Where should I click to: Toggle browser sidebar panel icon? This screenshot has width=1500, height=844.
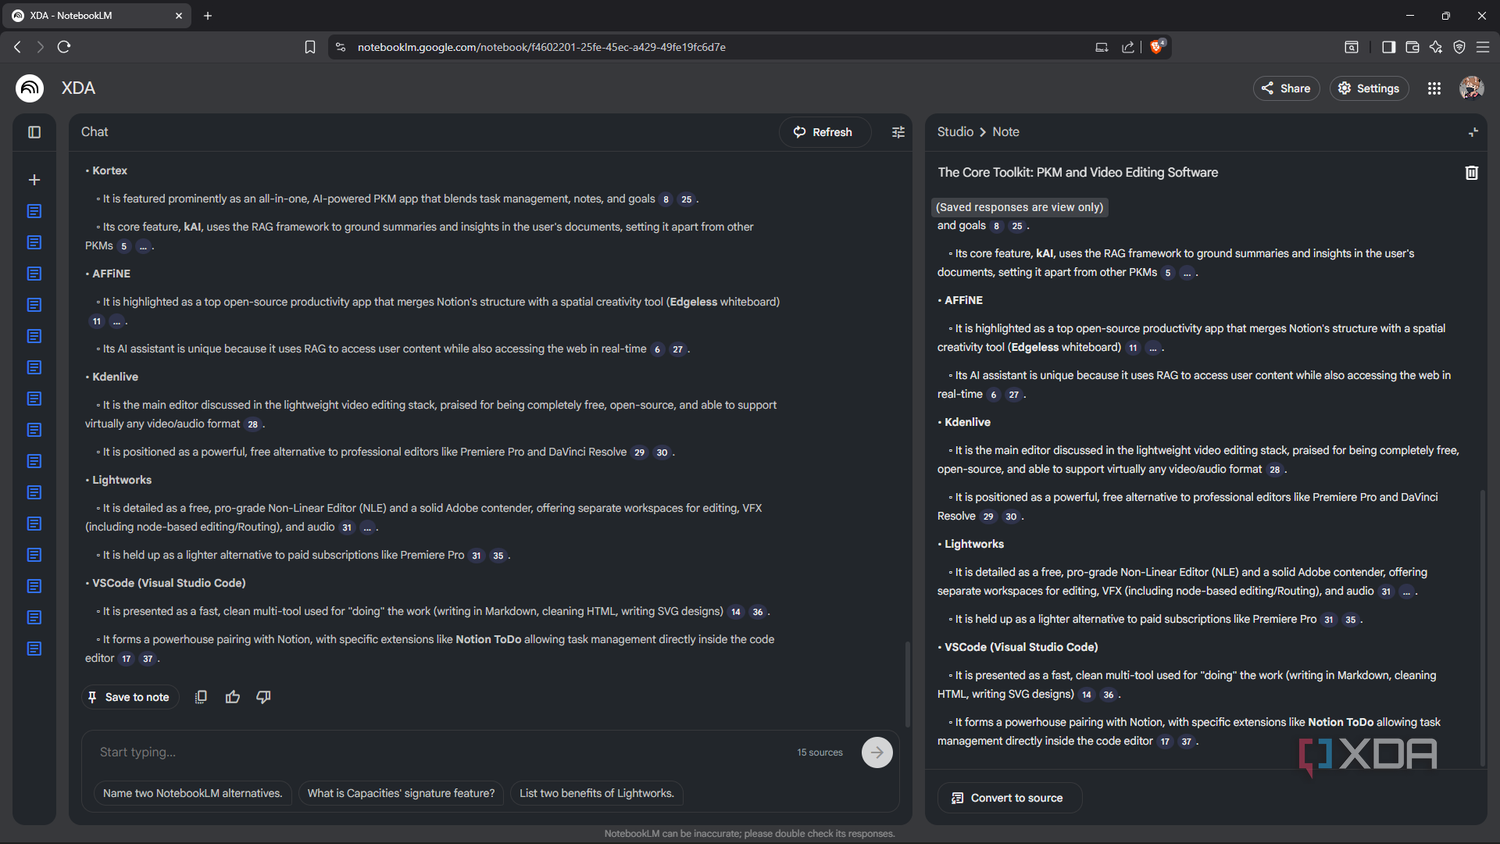[1388, 47]
